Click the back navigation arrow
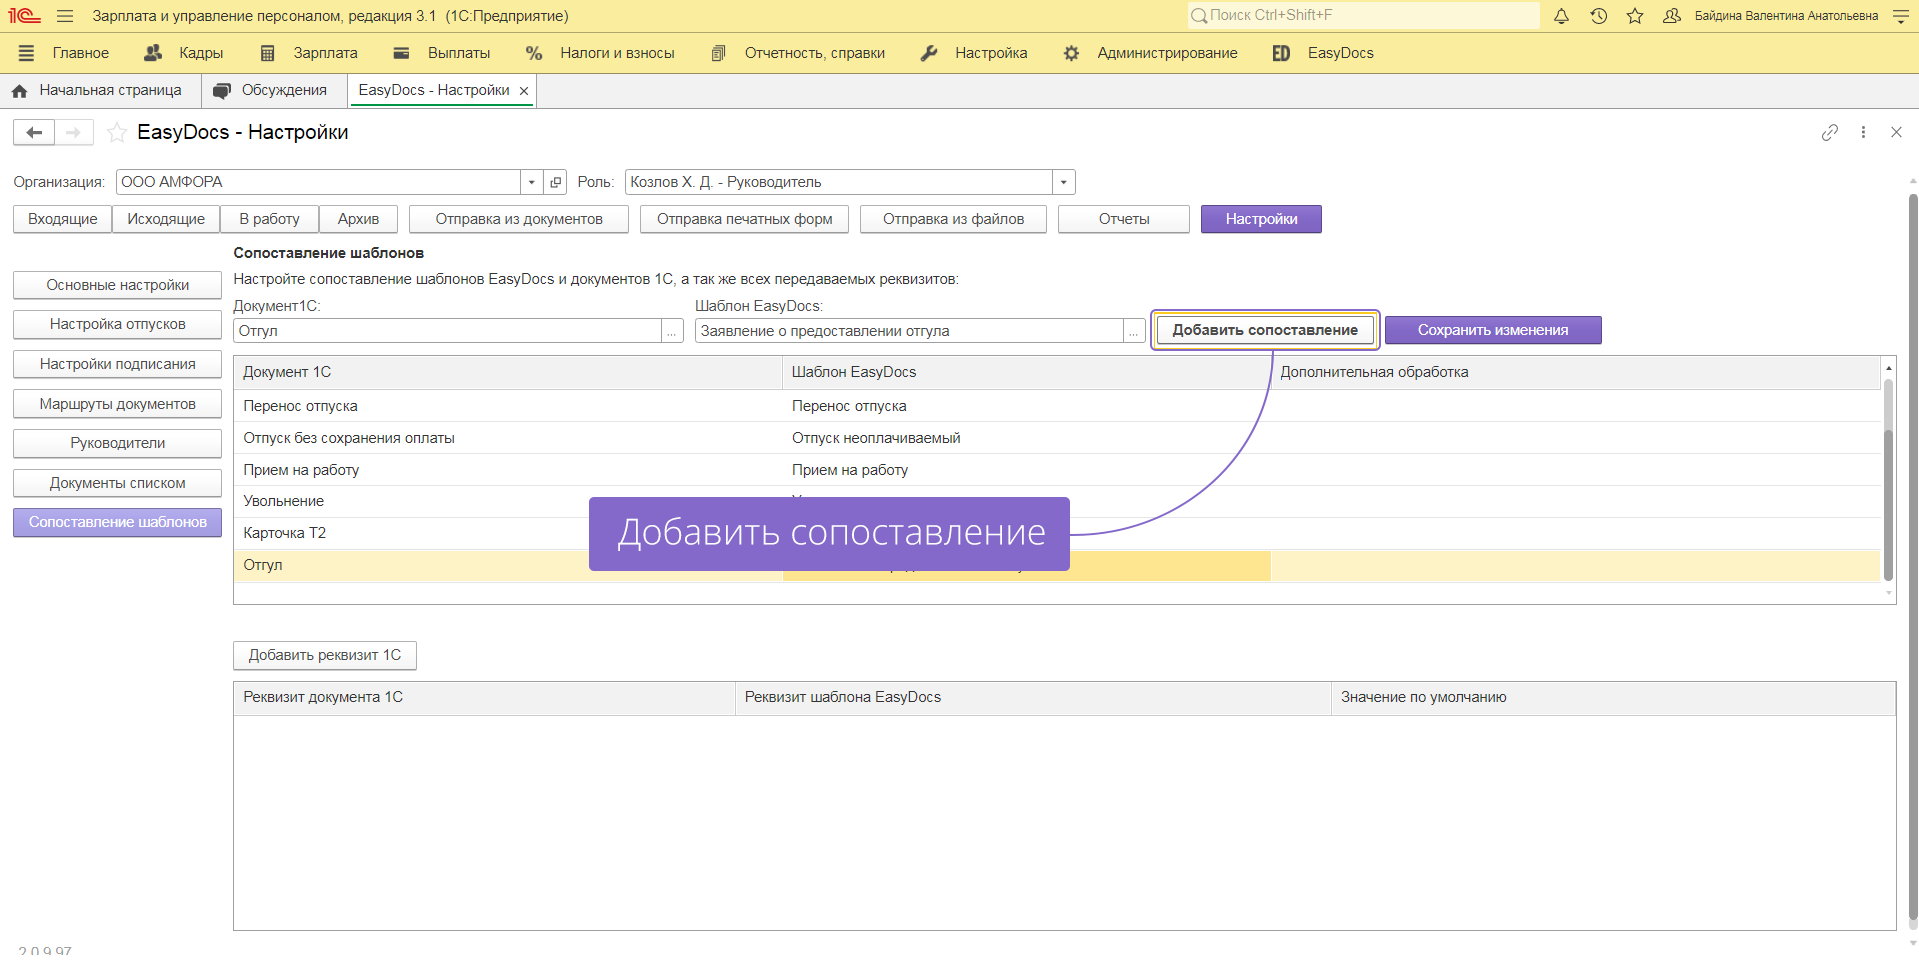The width and height of the screenshot is (1919, 964). (34, 132)
